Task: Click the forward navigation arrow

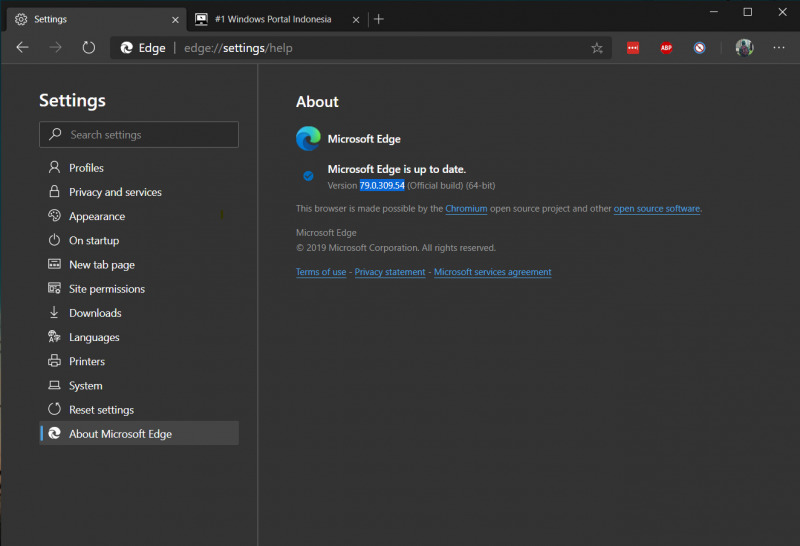Action: click(55, 48)
